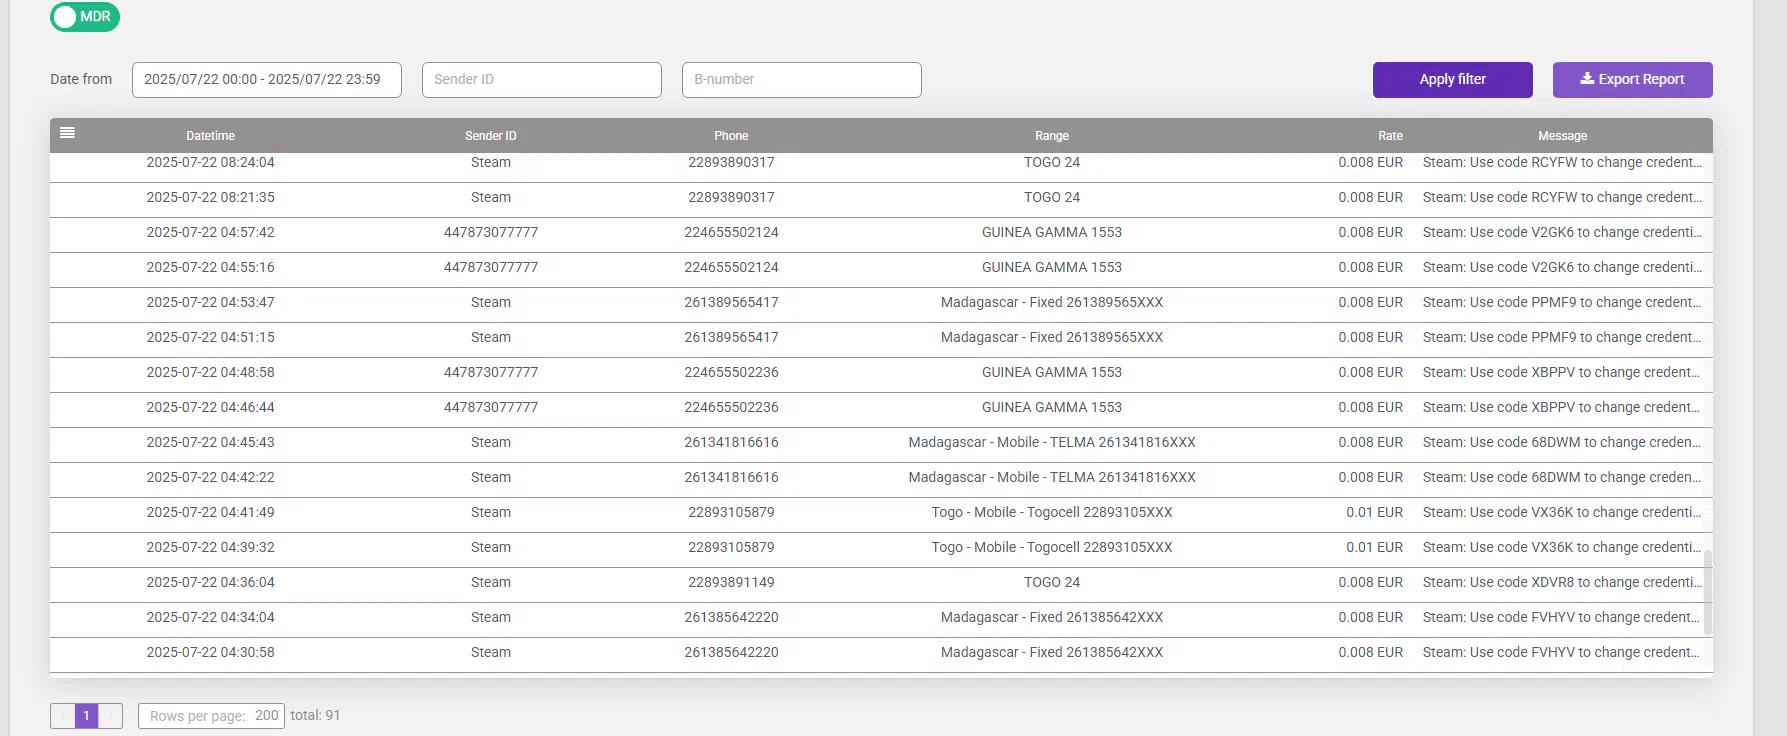The width and height of the screenshot is (1787, 736).
Task: Select the 2025-07-22 04:46:44 row's GUINEA GAMMA 1553 range
Action: coord(1052,407)
